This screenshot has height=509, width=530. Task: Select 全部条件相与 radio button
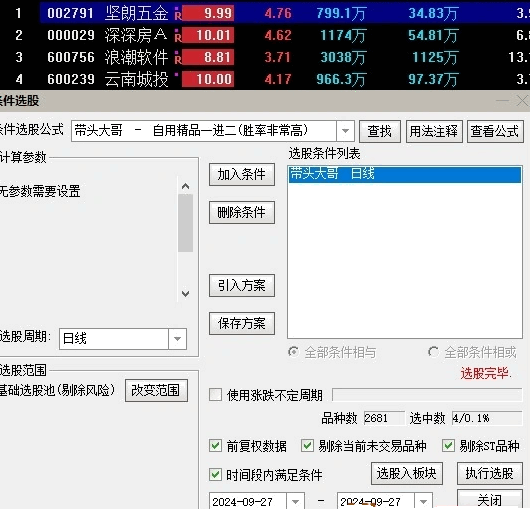tap(293, 352)
